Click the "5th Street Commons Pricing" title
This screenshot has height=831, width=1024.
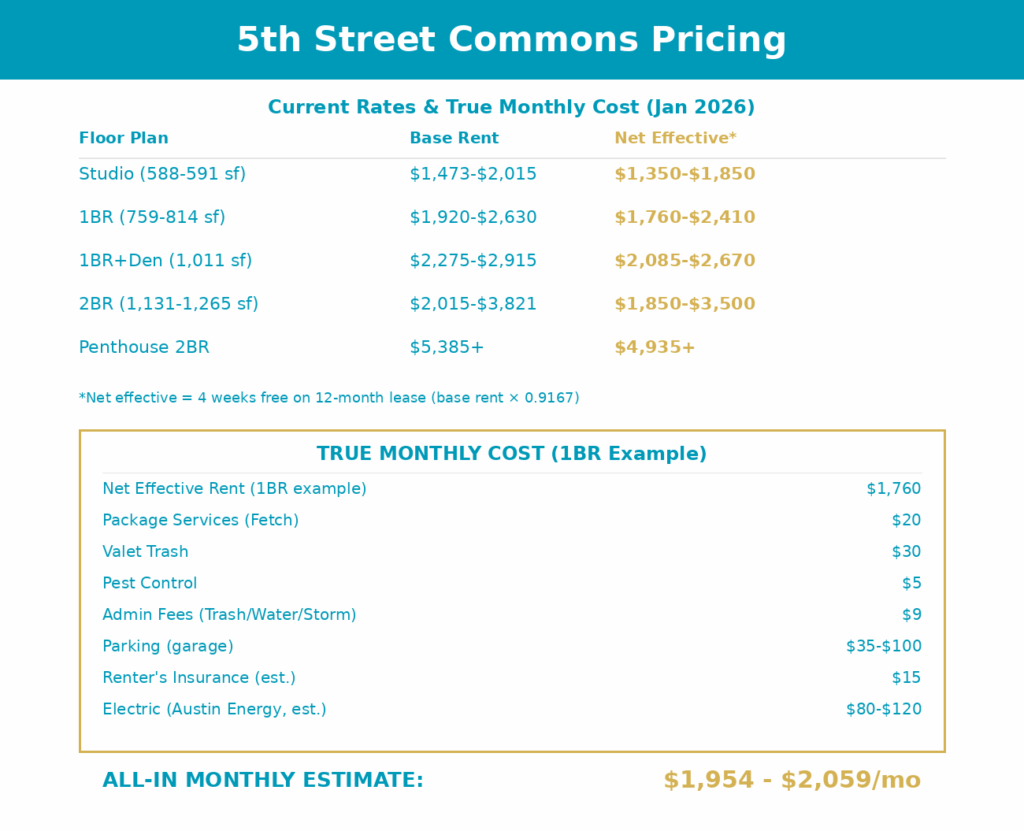point(511,40)
